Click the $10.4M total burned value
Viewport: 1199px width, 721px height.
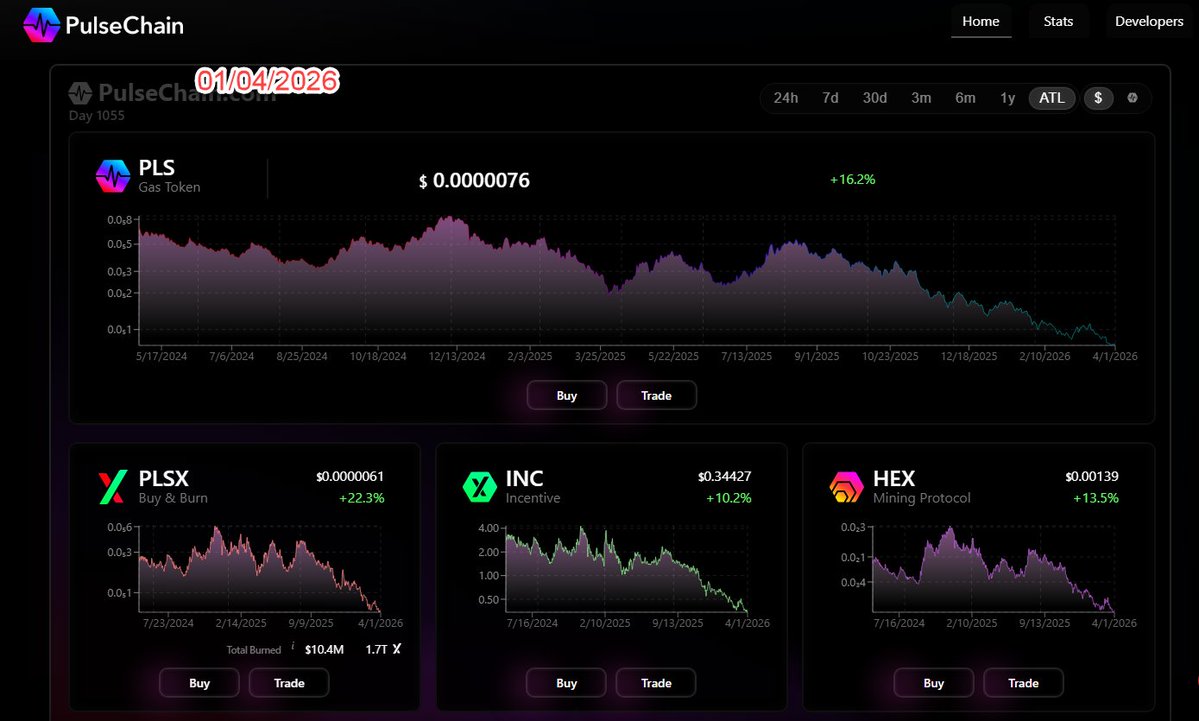(324, 650)
